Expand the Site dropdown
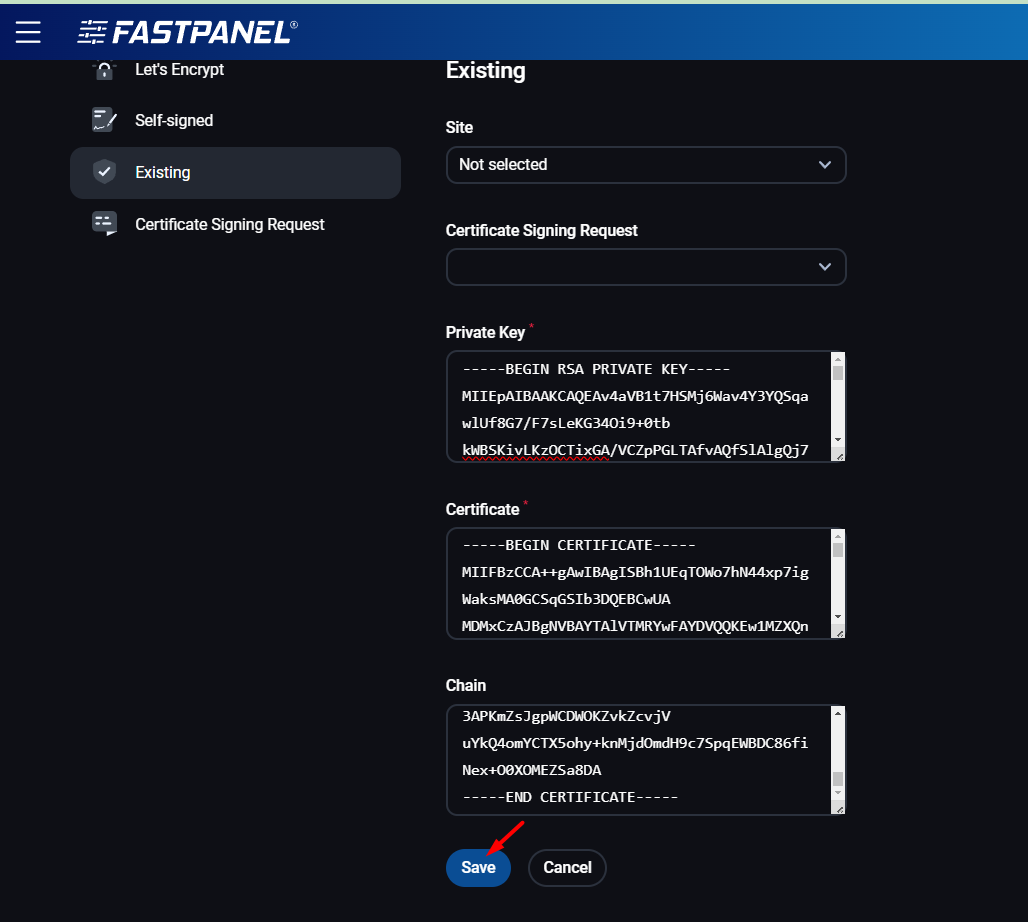Image resolution: width=1028 pixels, height=922 pixels. click(x=645, y=165)
